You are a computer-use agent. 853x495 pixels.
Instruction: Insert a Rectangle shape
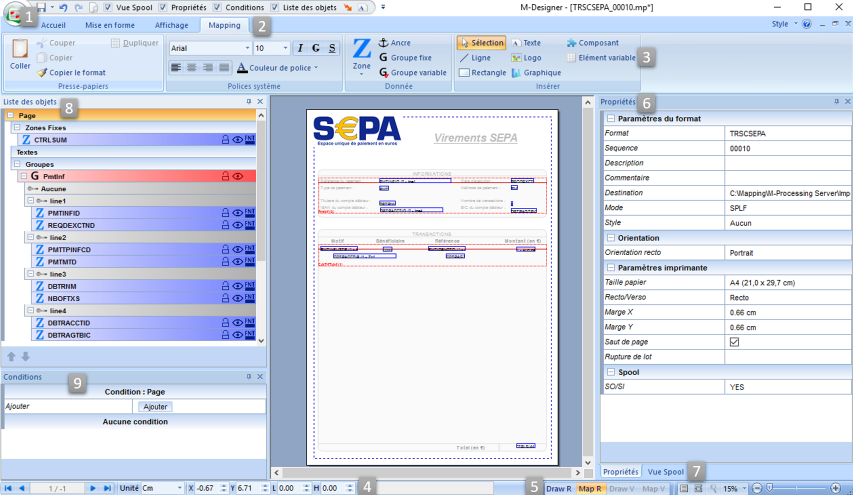pos(482,73)
